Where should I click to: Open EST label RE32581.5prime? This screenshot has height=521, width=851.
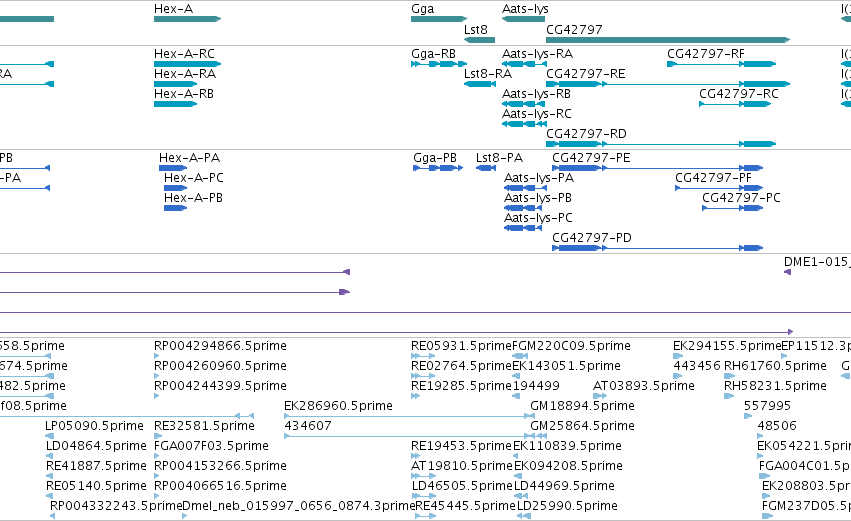tap(204, 426)
